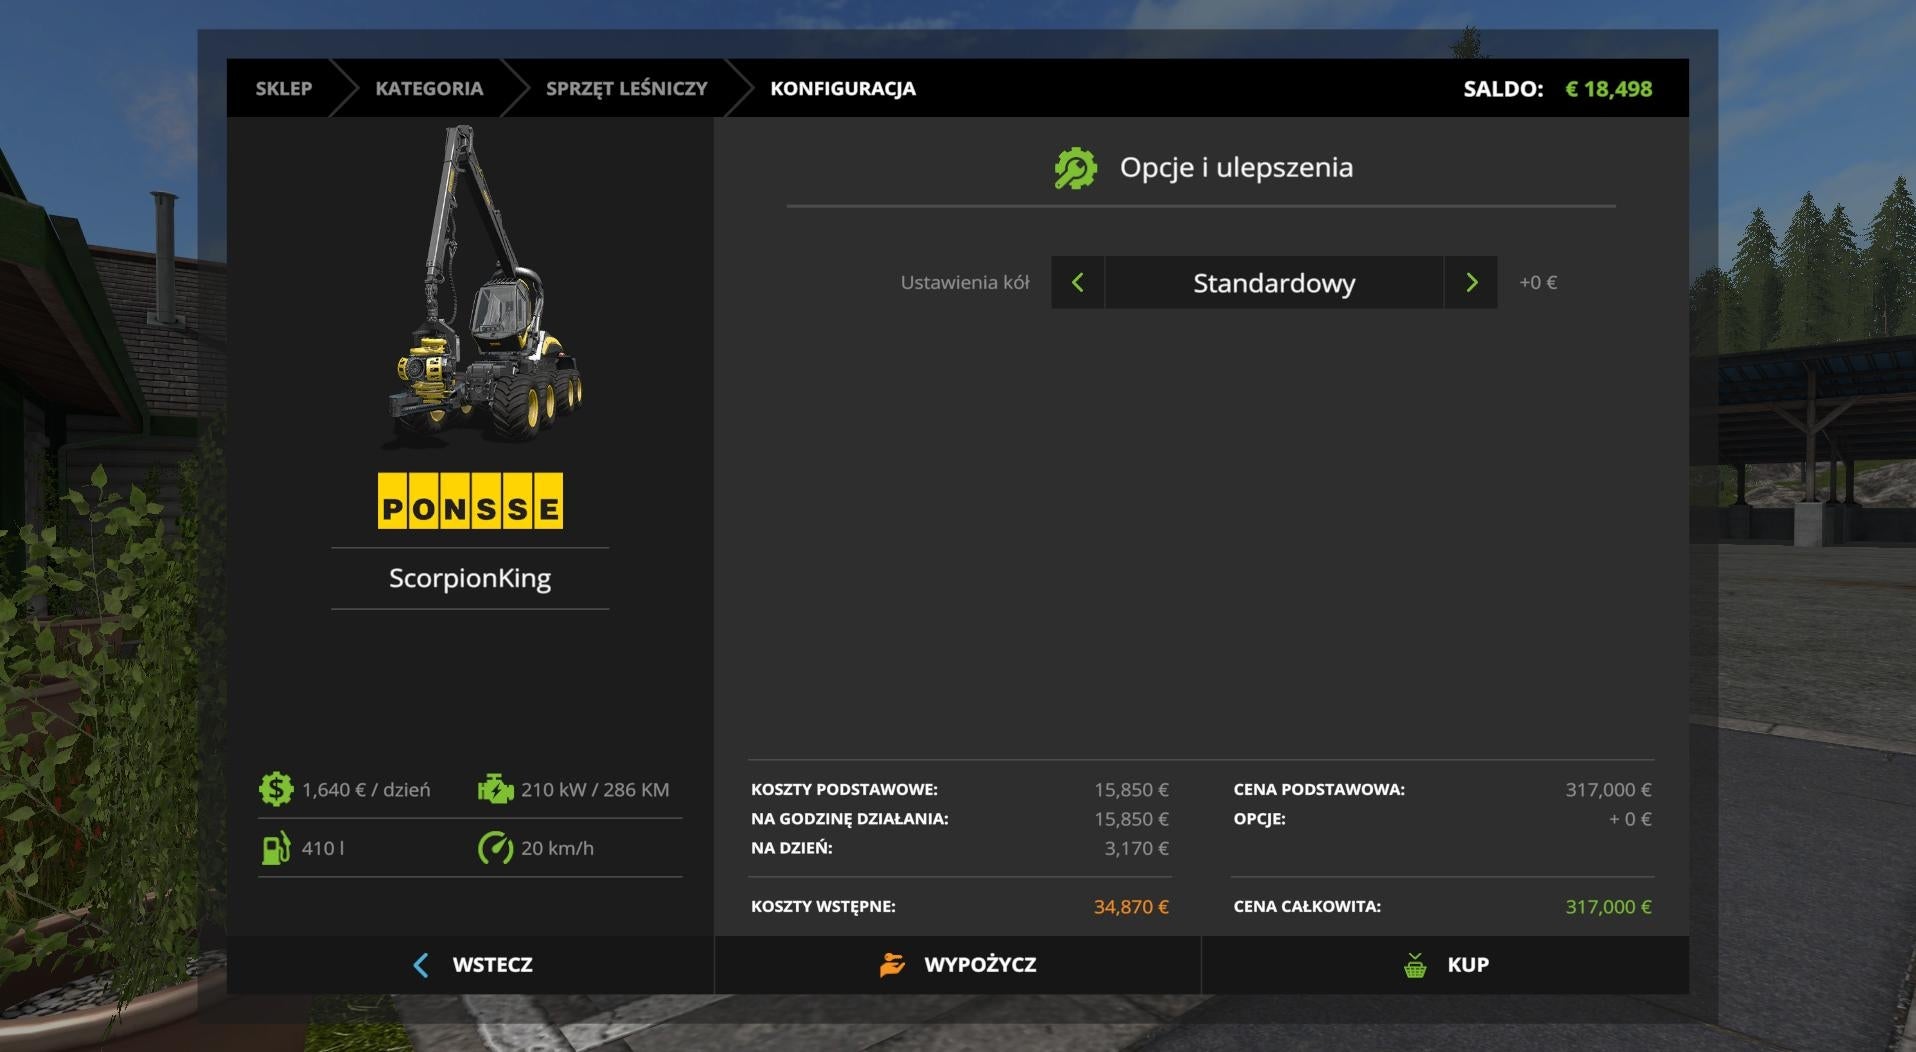Click the Na dzień label
Viewport: 1916px width, 1052px height.
pos(791,847)
